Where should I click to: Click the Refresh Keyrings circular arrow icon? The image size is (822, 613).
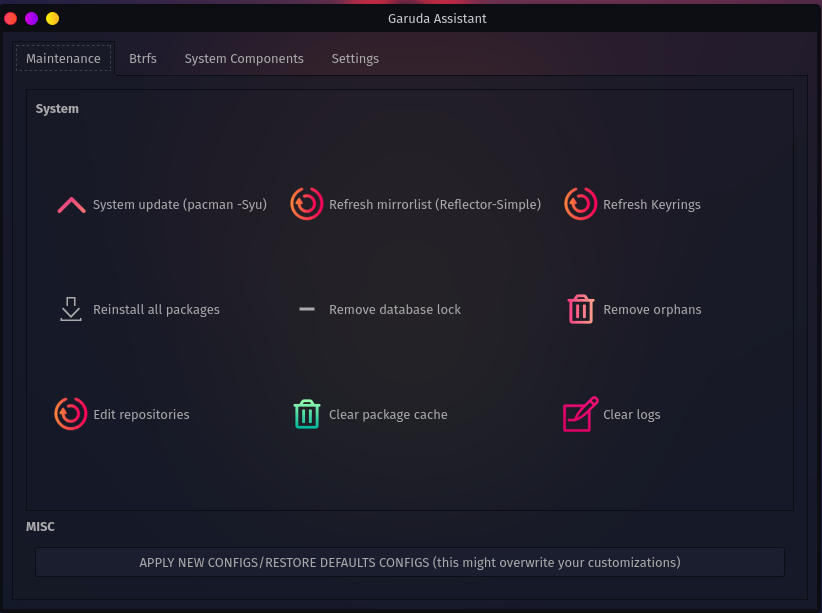580,204
